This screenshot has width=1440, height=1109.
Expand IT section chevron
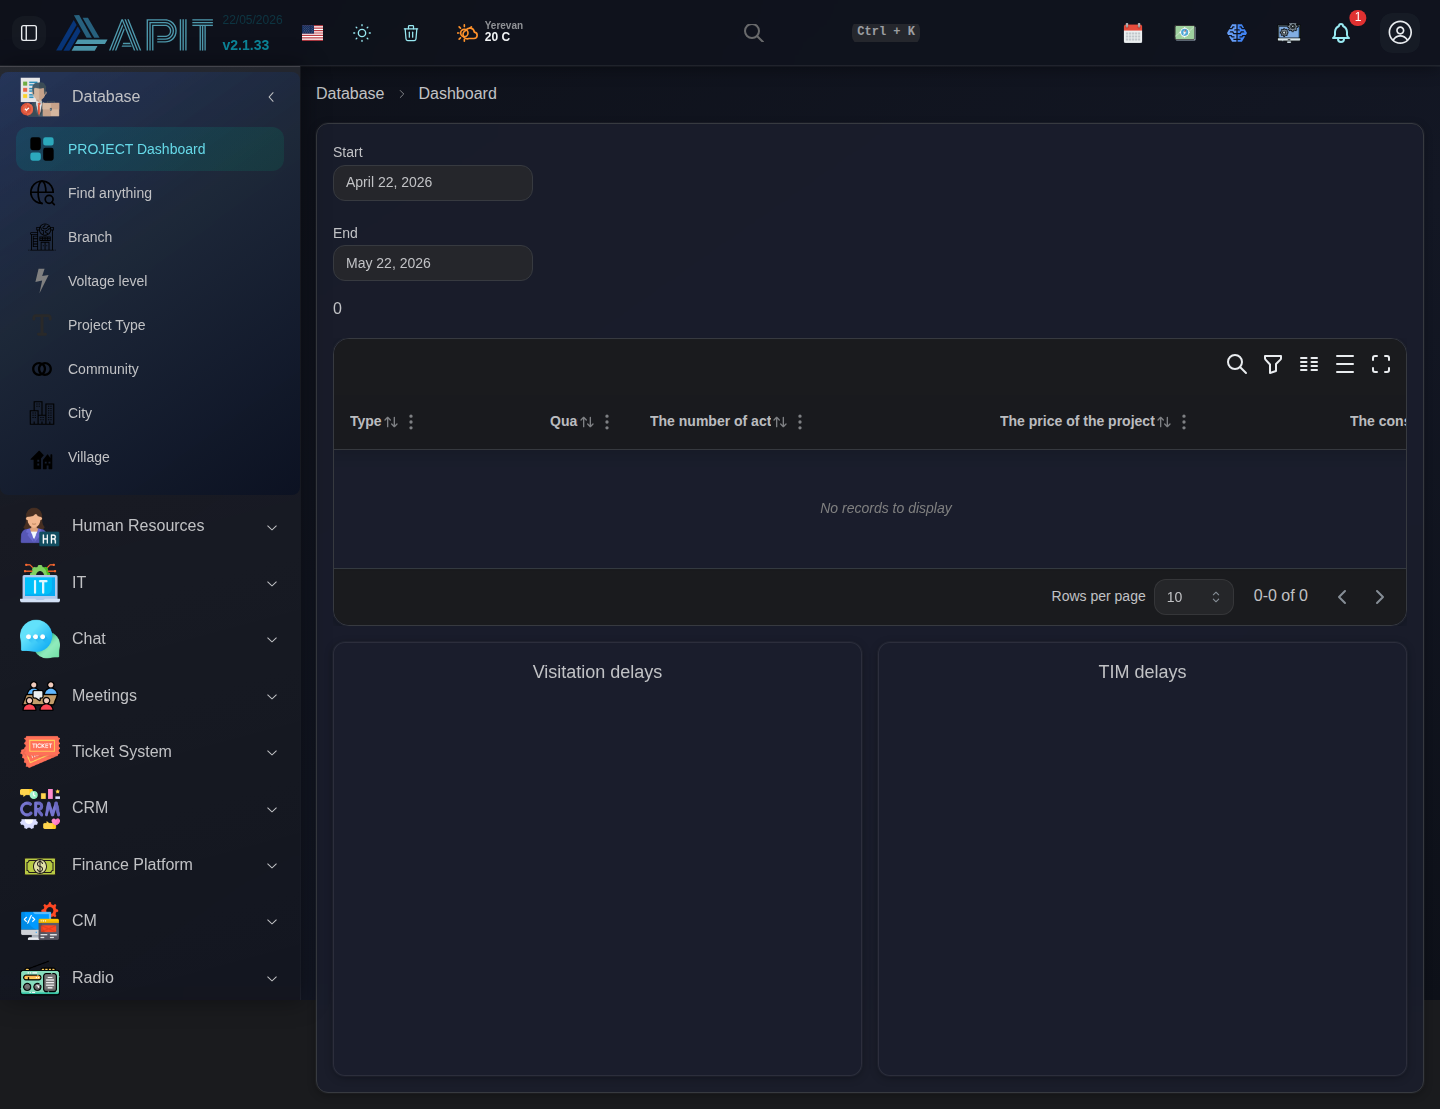(x=272, y=583)
